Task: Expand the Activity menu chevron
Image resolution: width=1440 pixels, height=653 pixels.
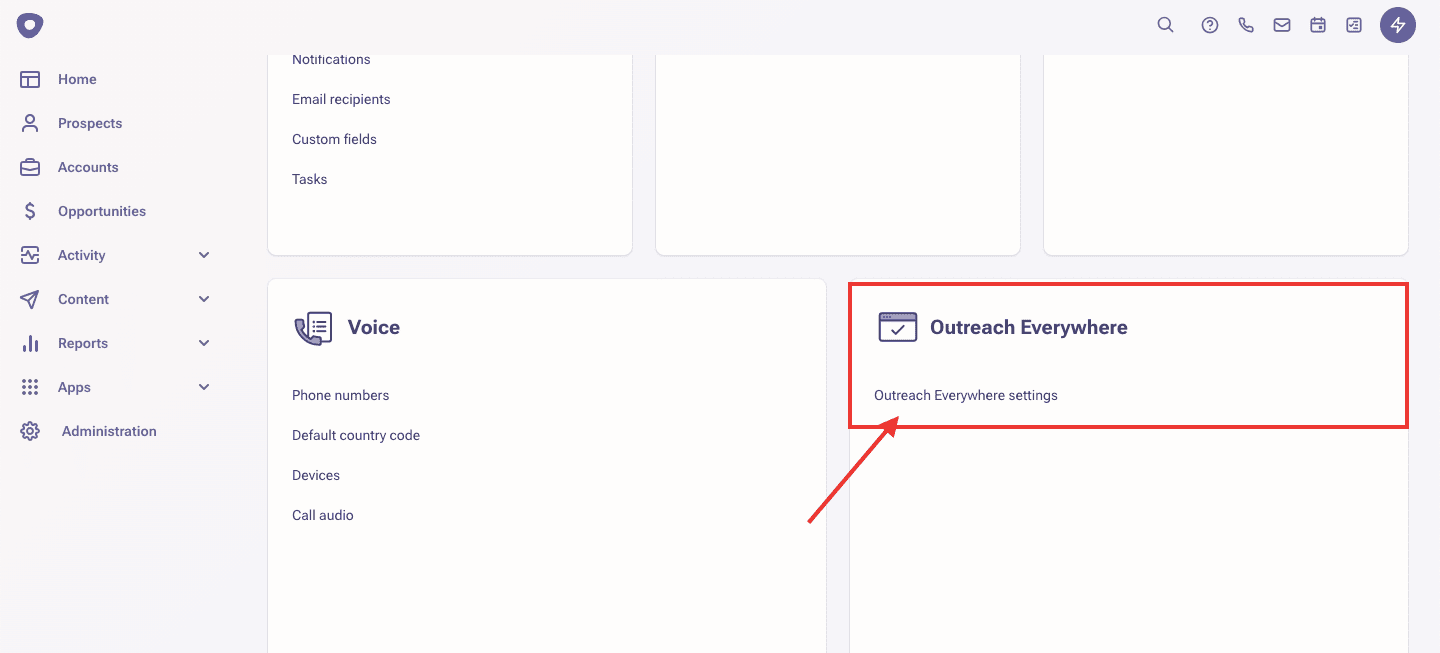Action: (204, 255)
